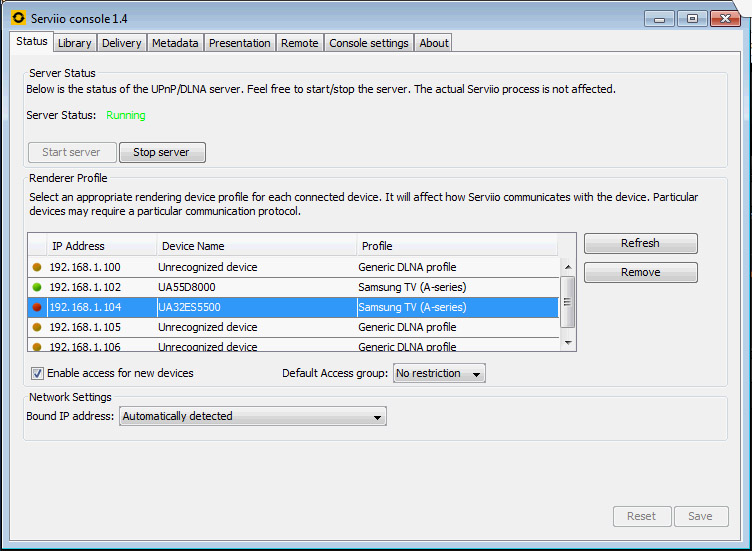Click the device list scroll up arrow
This screenshot has height=551, width=752.
click(x=568, y=267)
